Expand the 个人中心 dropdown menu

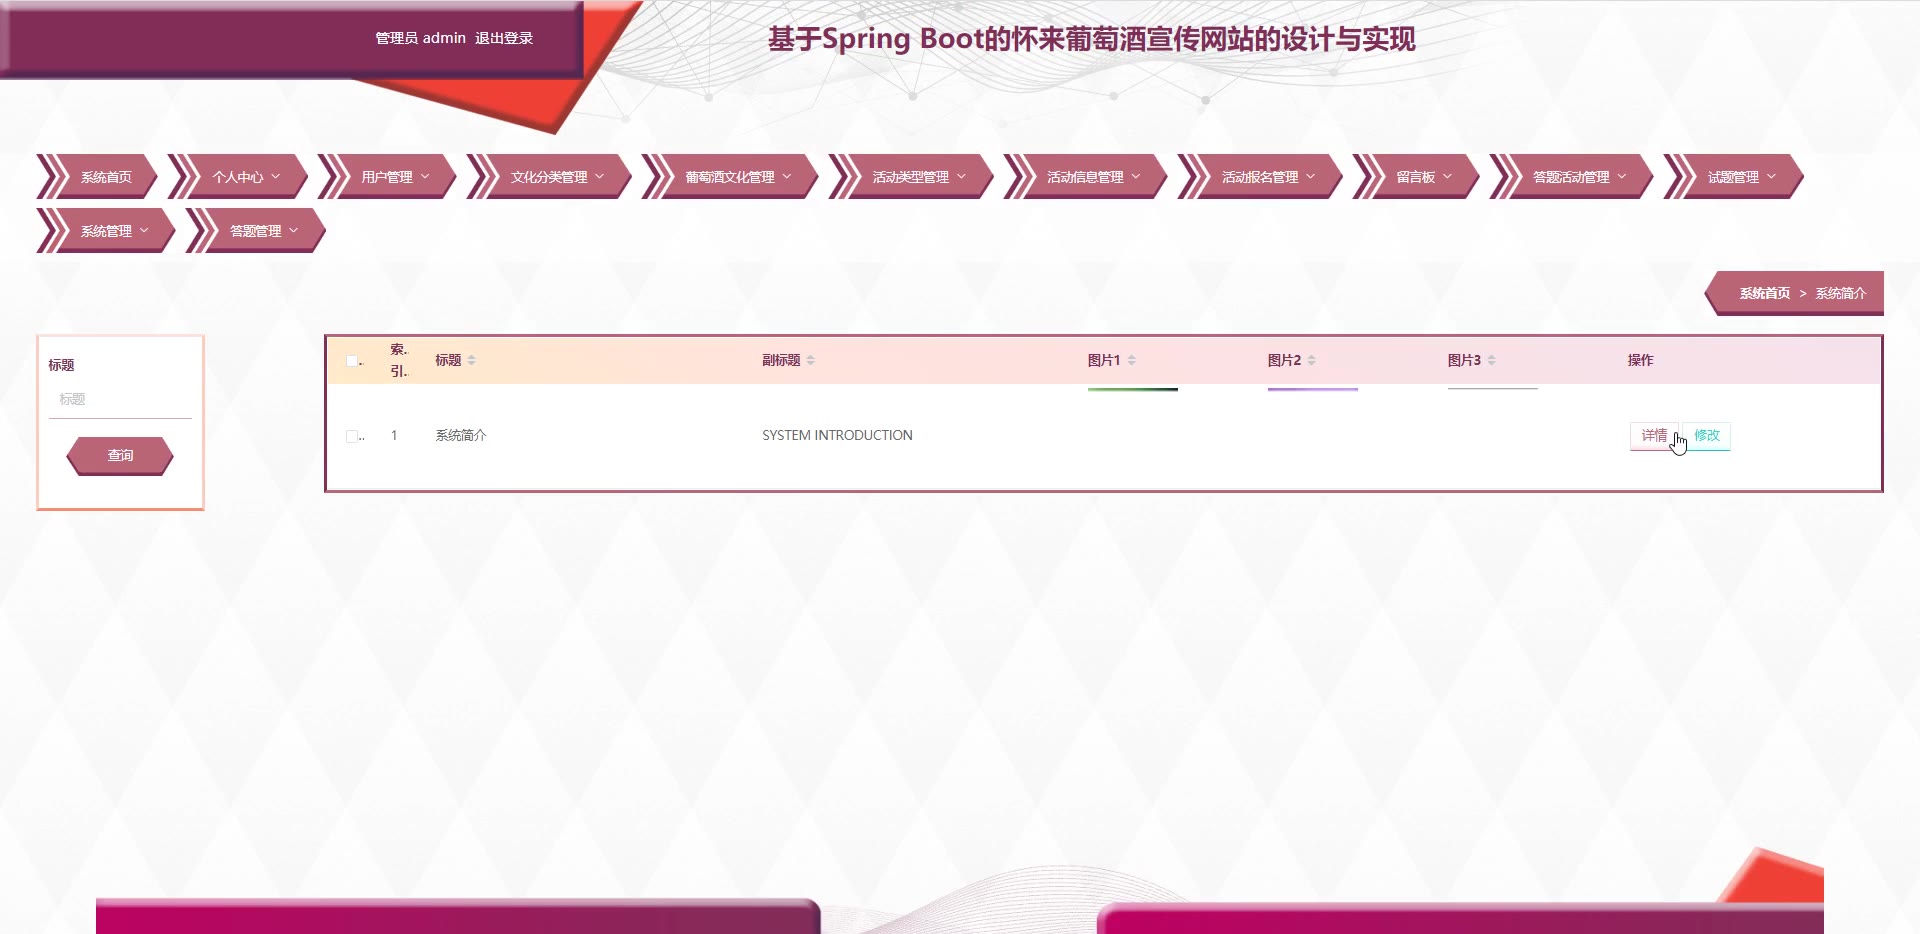pos(240,177)
